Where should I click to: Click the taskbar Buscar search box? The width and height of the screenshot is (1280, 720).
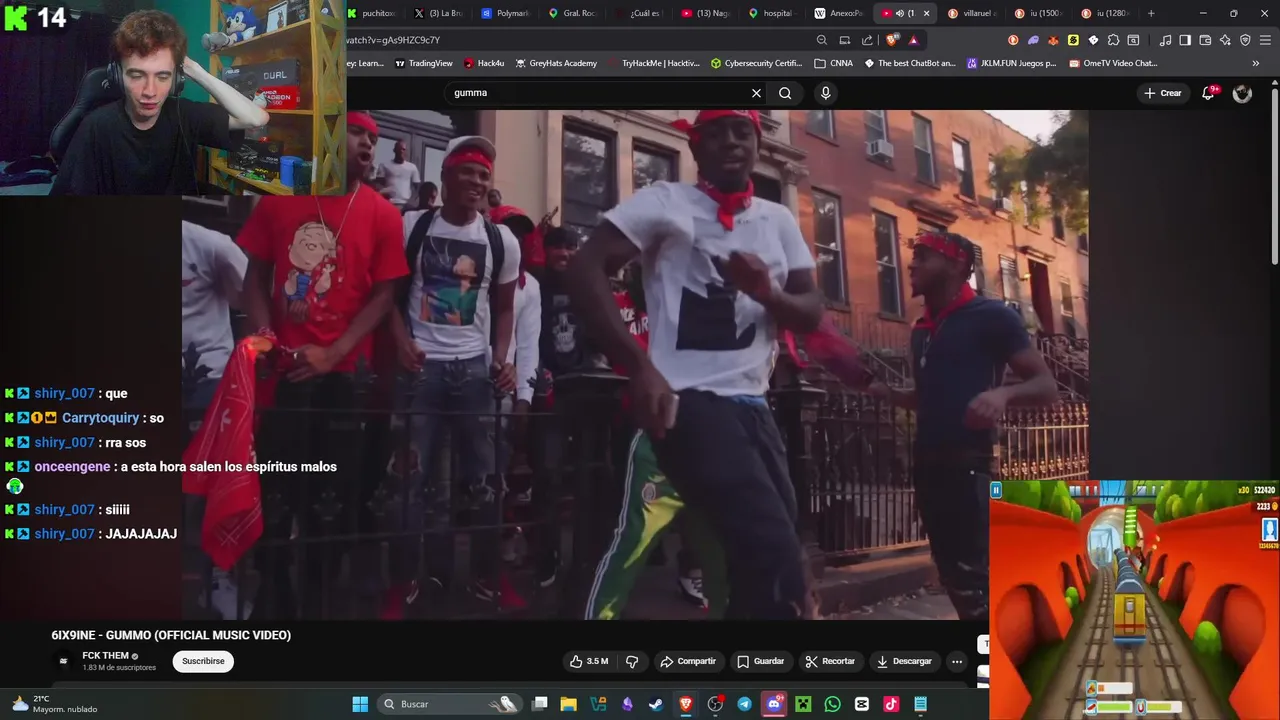tap(450, 704)
